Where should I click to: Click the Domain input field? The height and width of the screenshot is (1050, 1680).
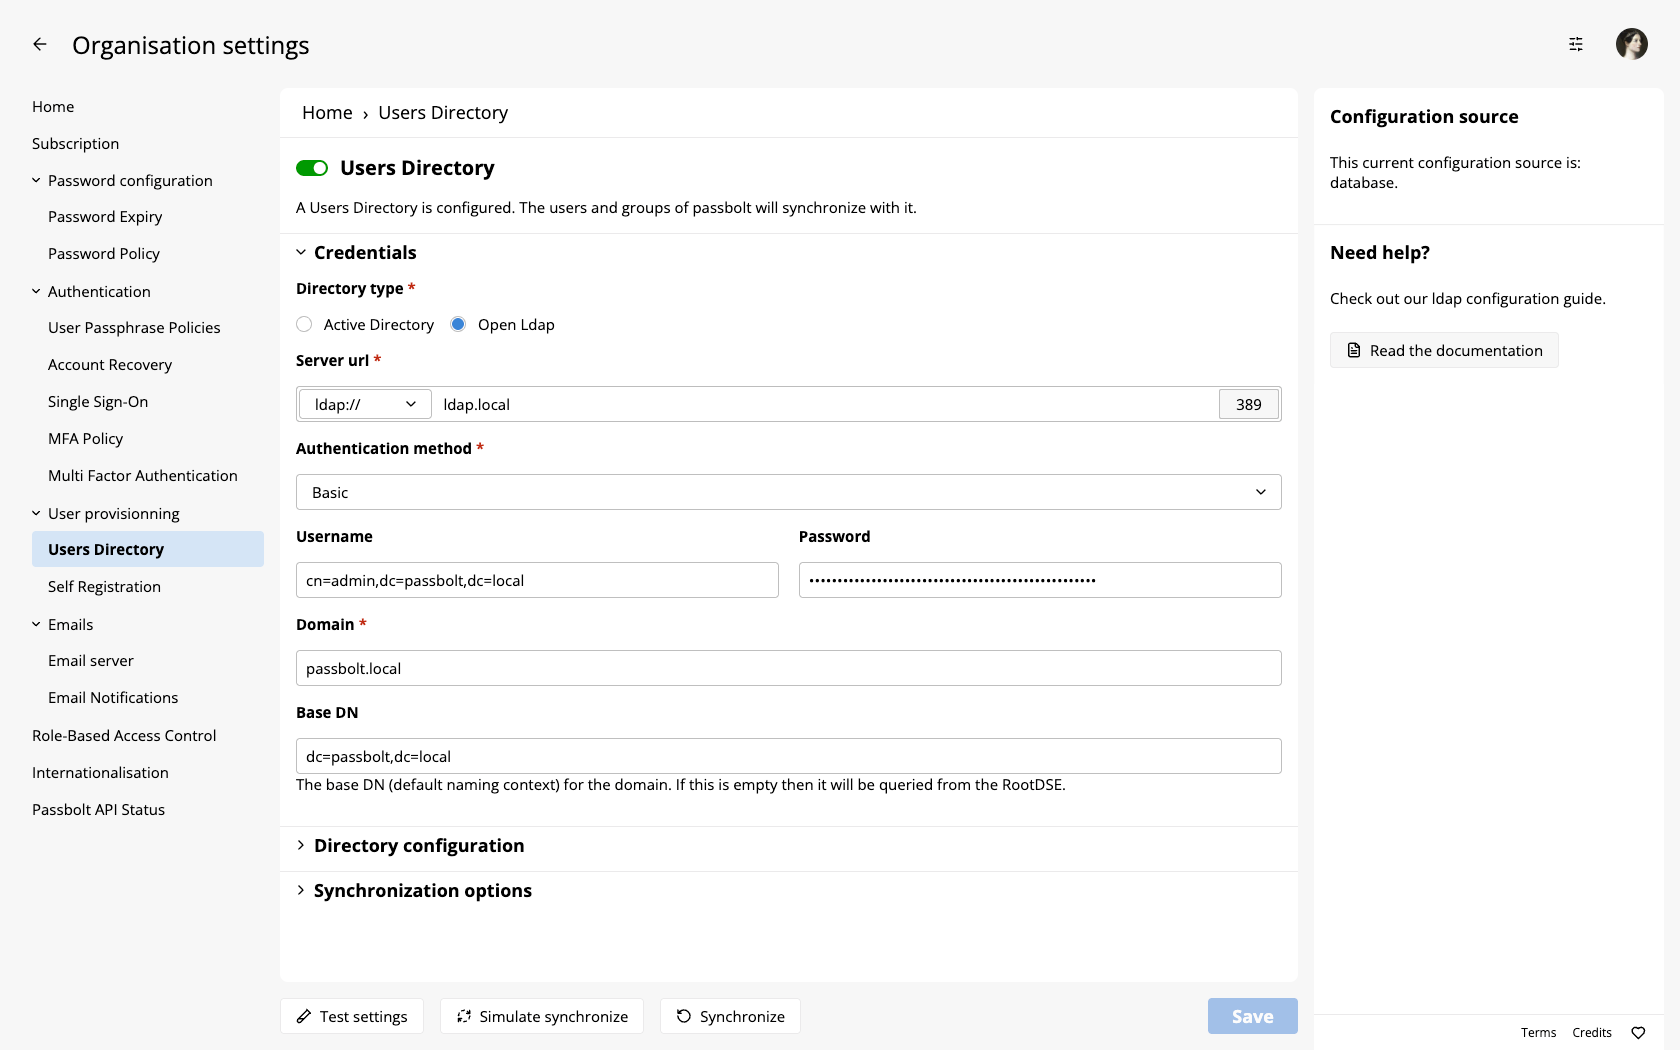789,668
